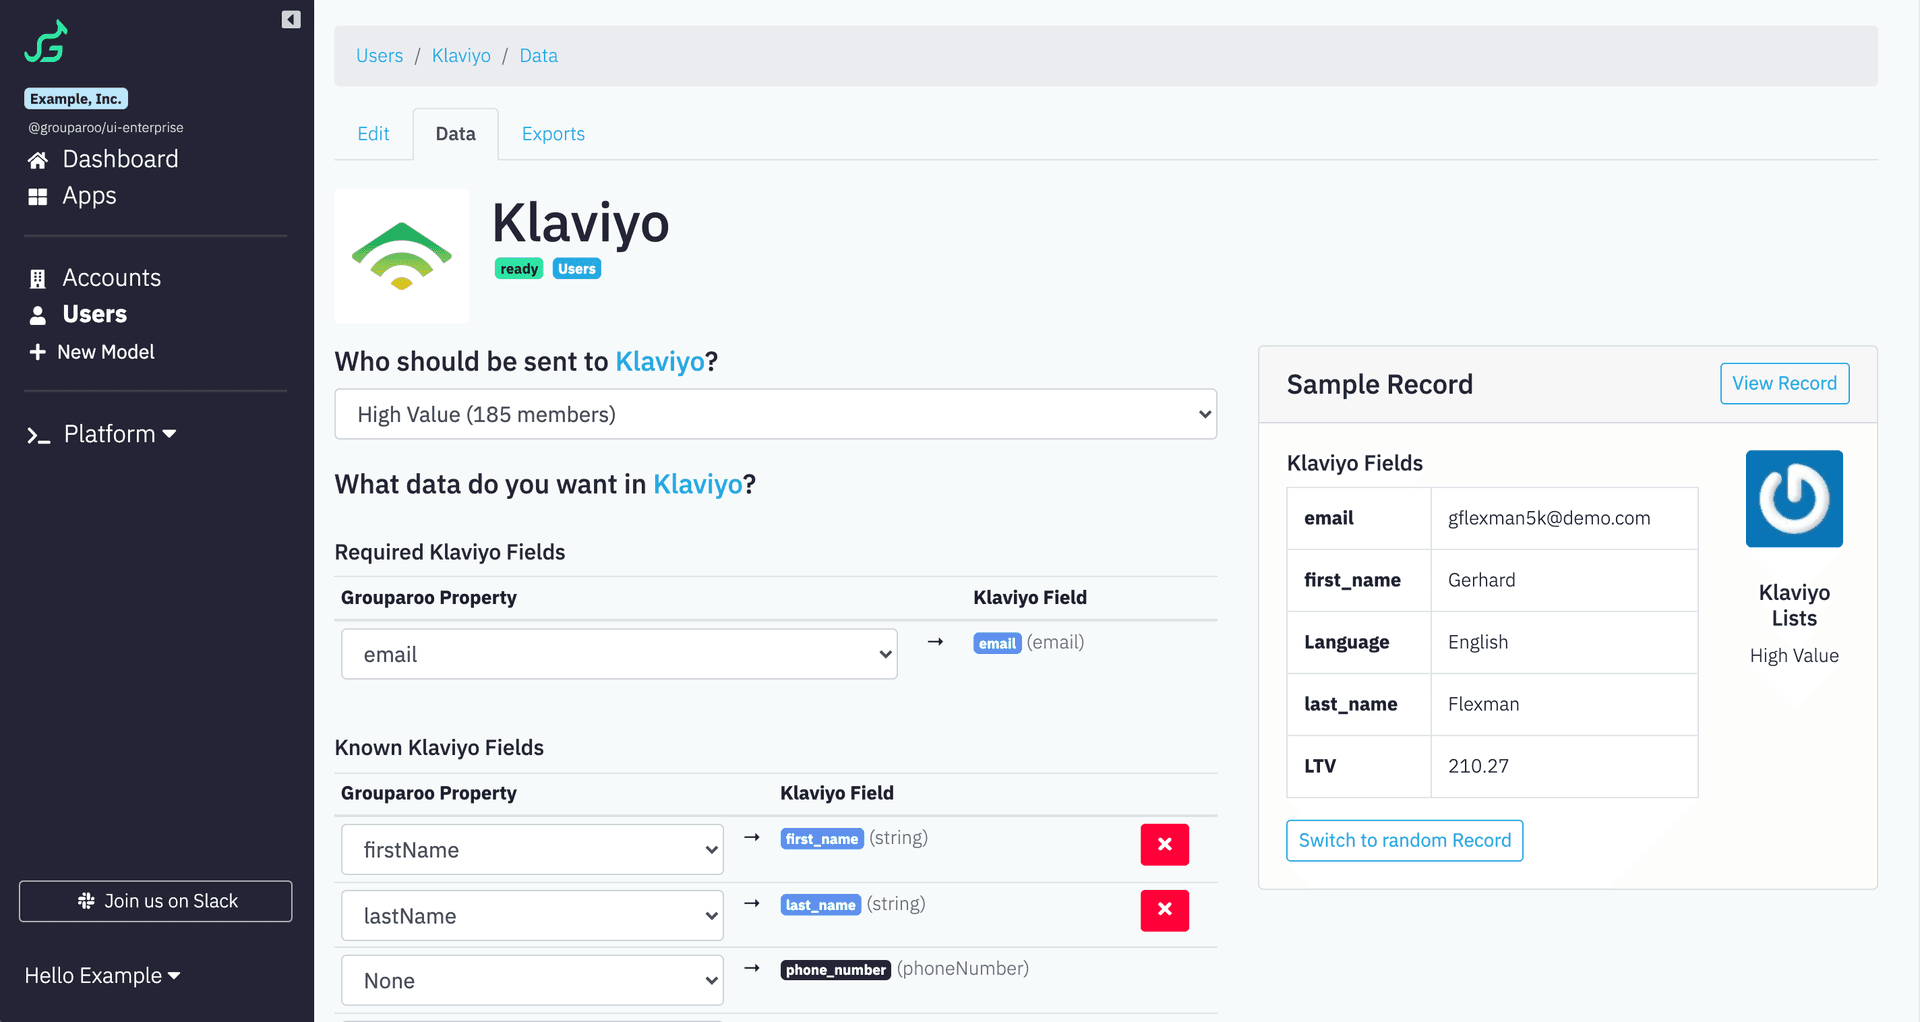Click the Flexman last_name value
The height and width of the screenshot is (1022, 1920).
coord(1483,704)
